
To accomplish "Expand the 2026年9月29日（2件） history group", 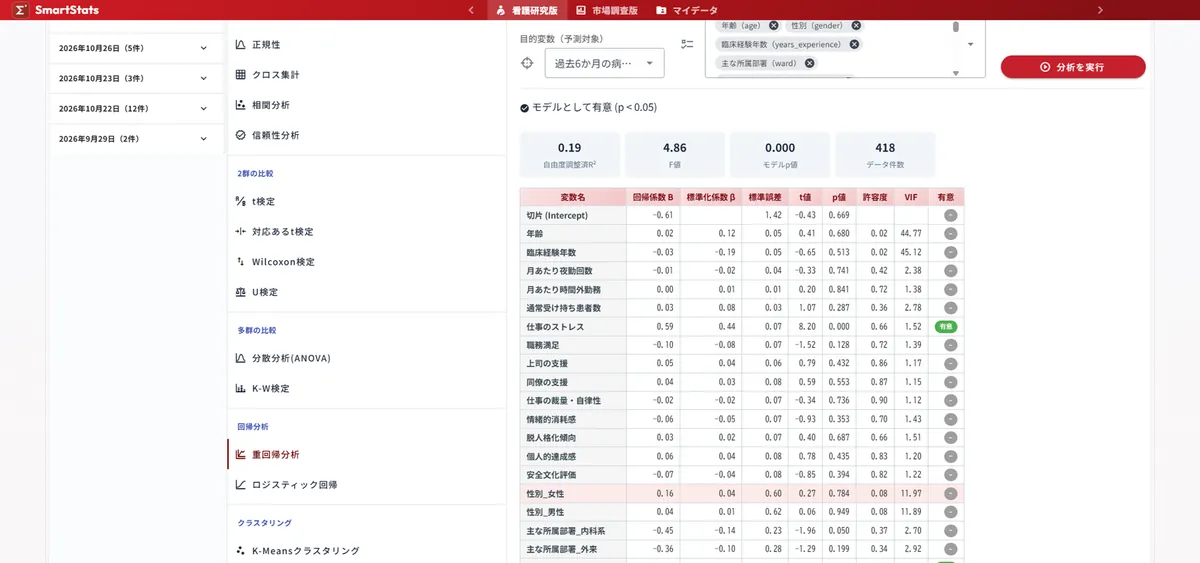I will pyautogui.click(x=134, y=138).
